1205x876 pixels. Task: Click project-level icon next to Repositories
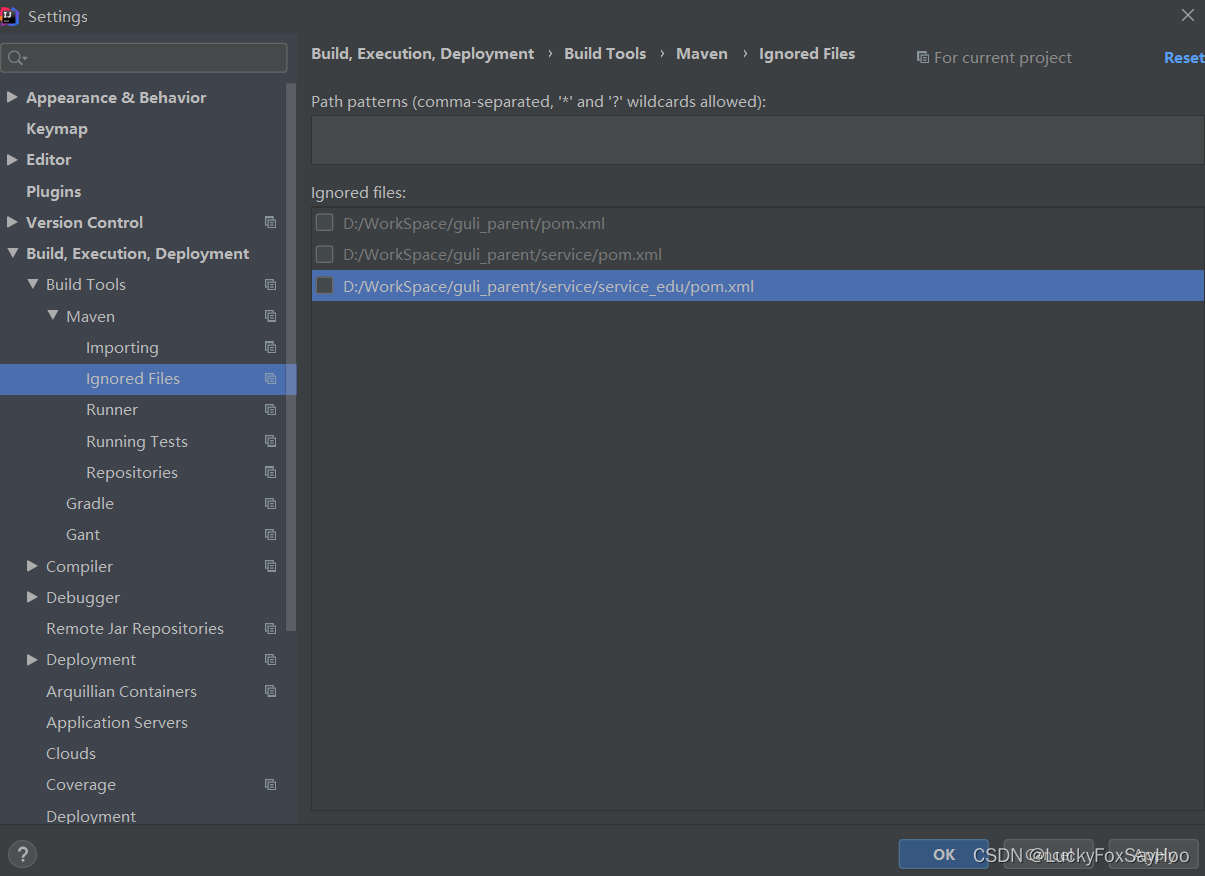270,472
